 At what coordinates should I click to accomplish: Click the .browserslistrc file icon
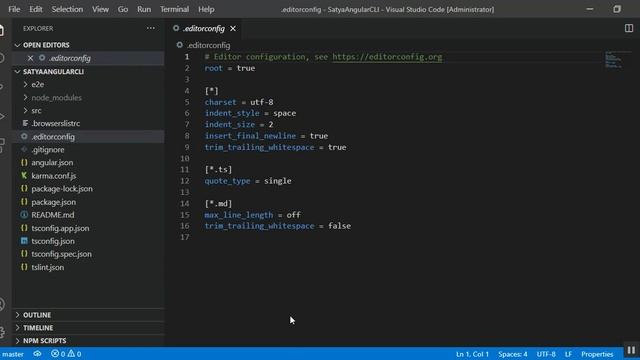coord(25,123)
